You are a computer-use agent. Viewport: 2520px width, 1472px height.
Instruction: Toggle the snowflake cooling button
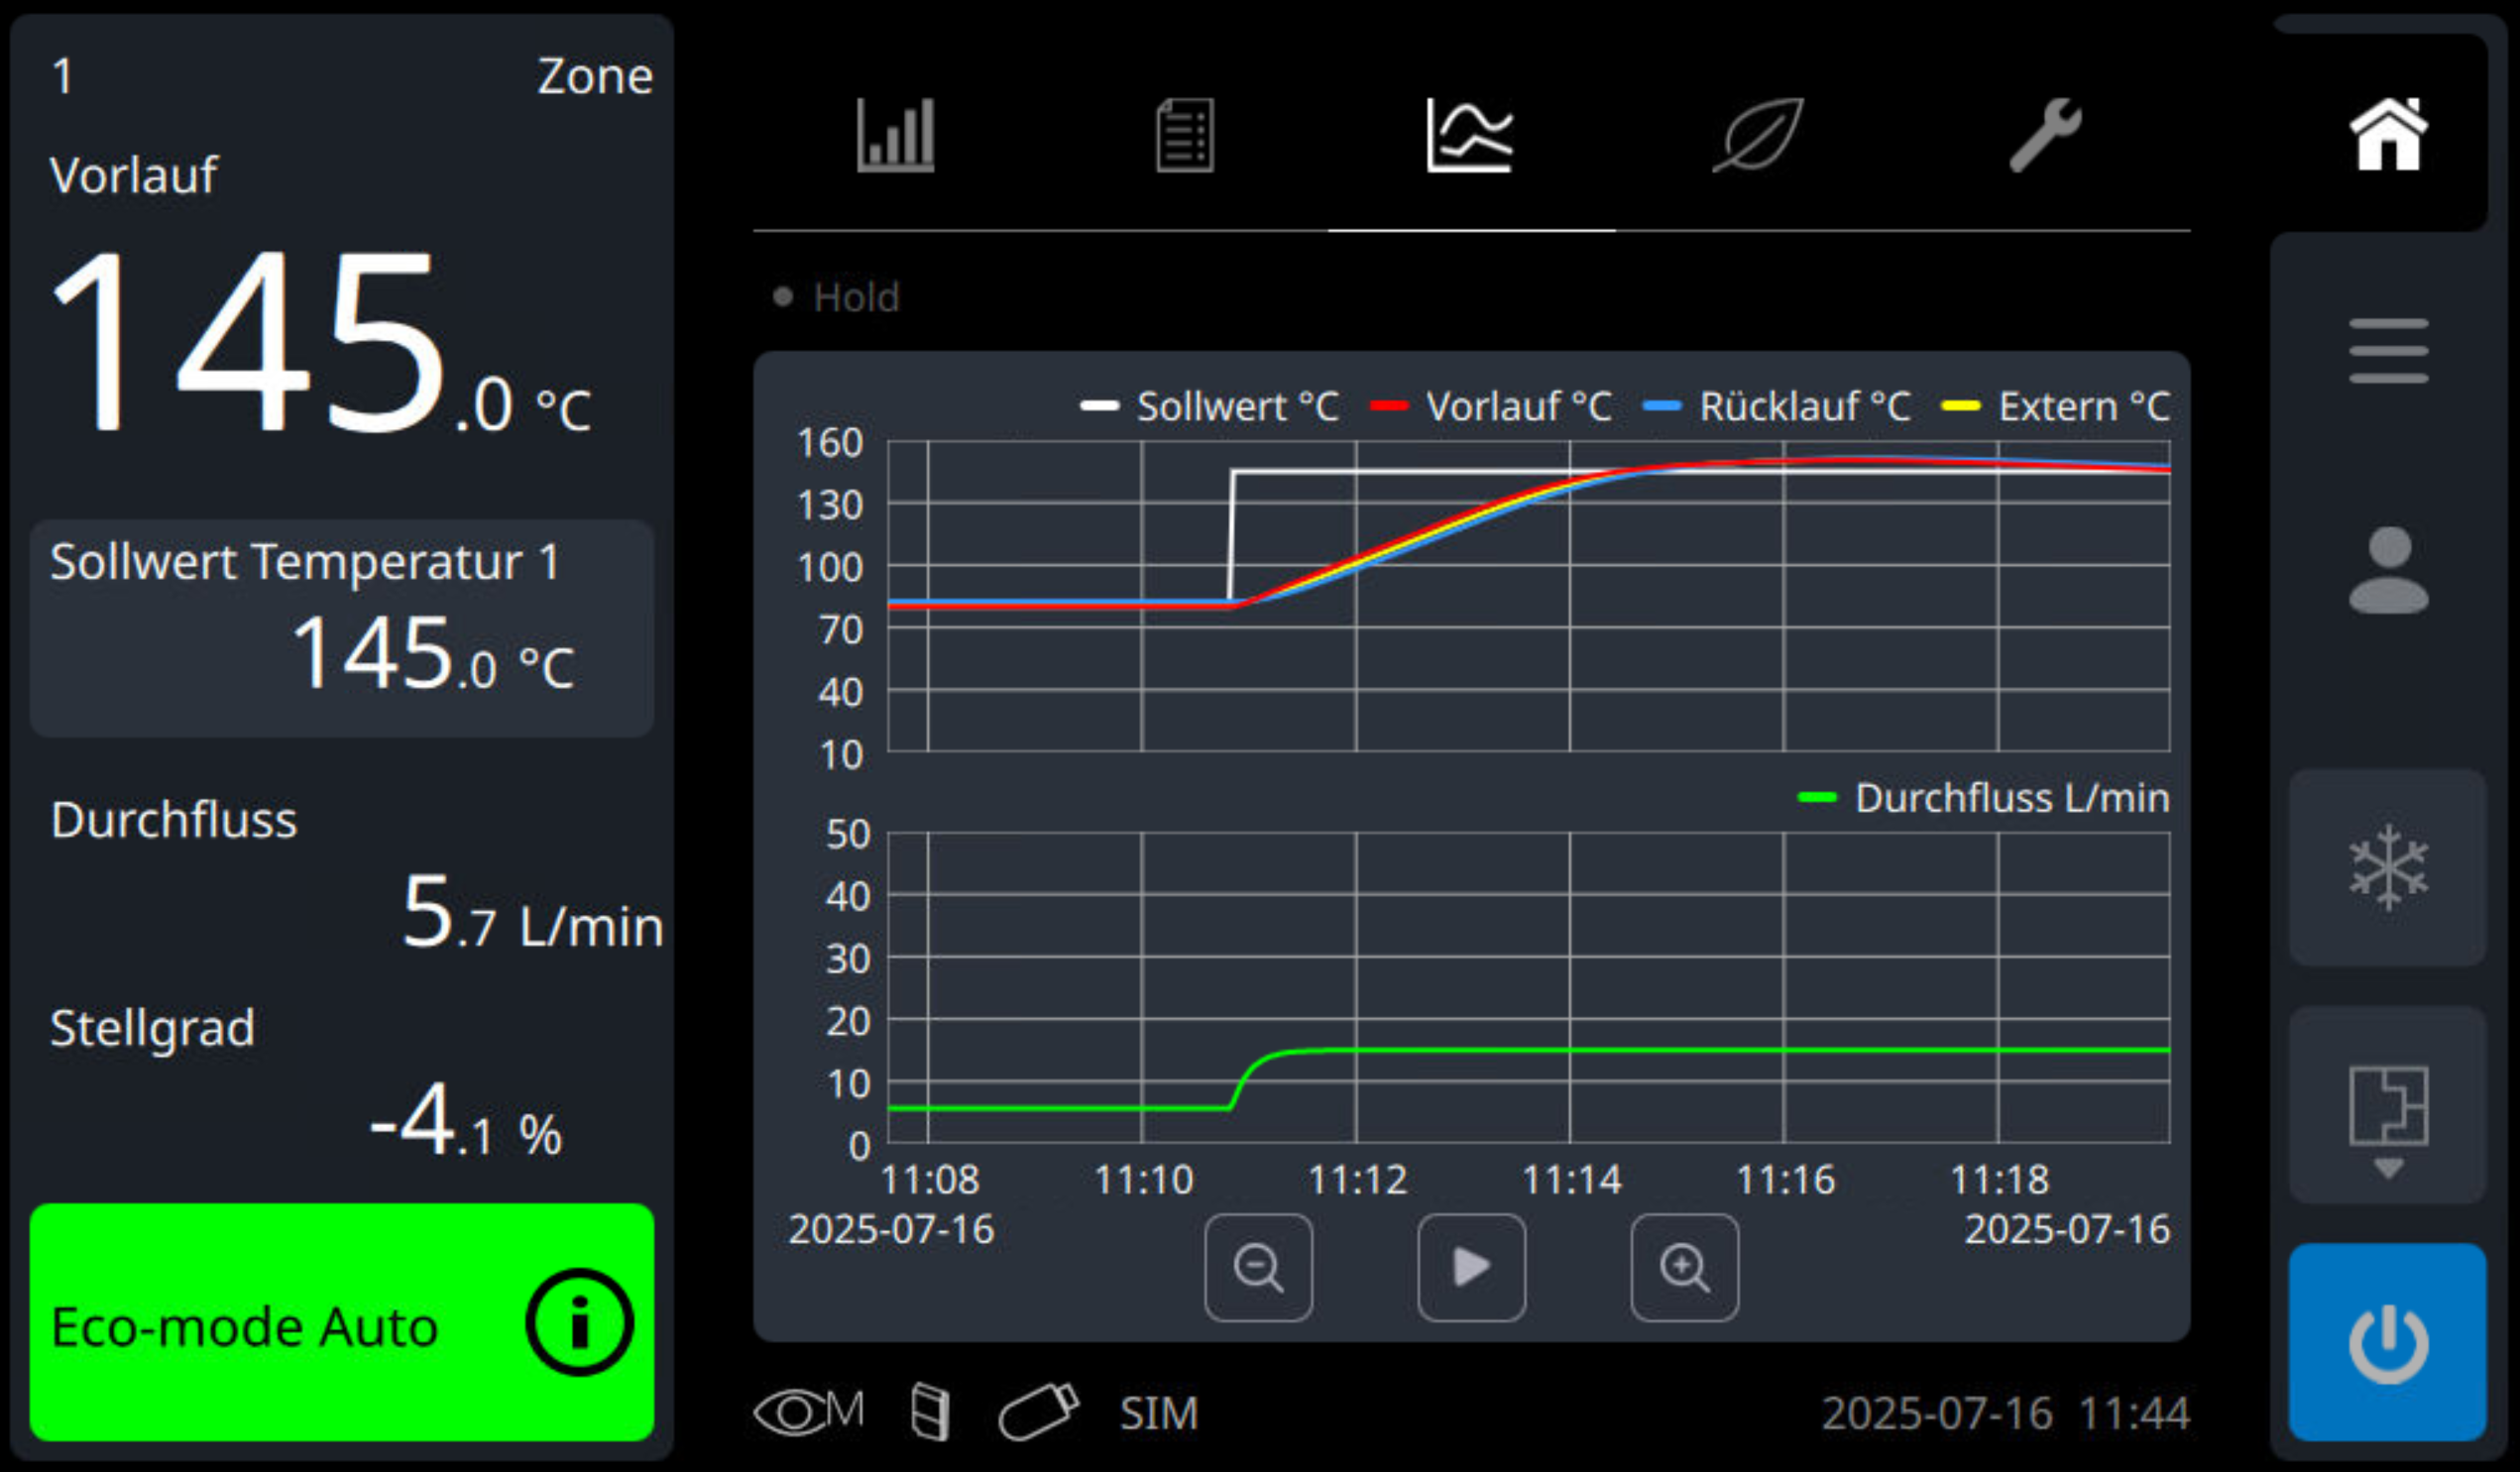(2388, 867)
